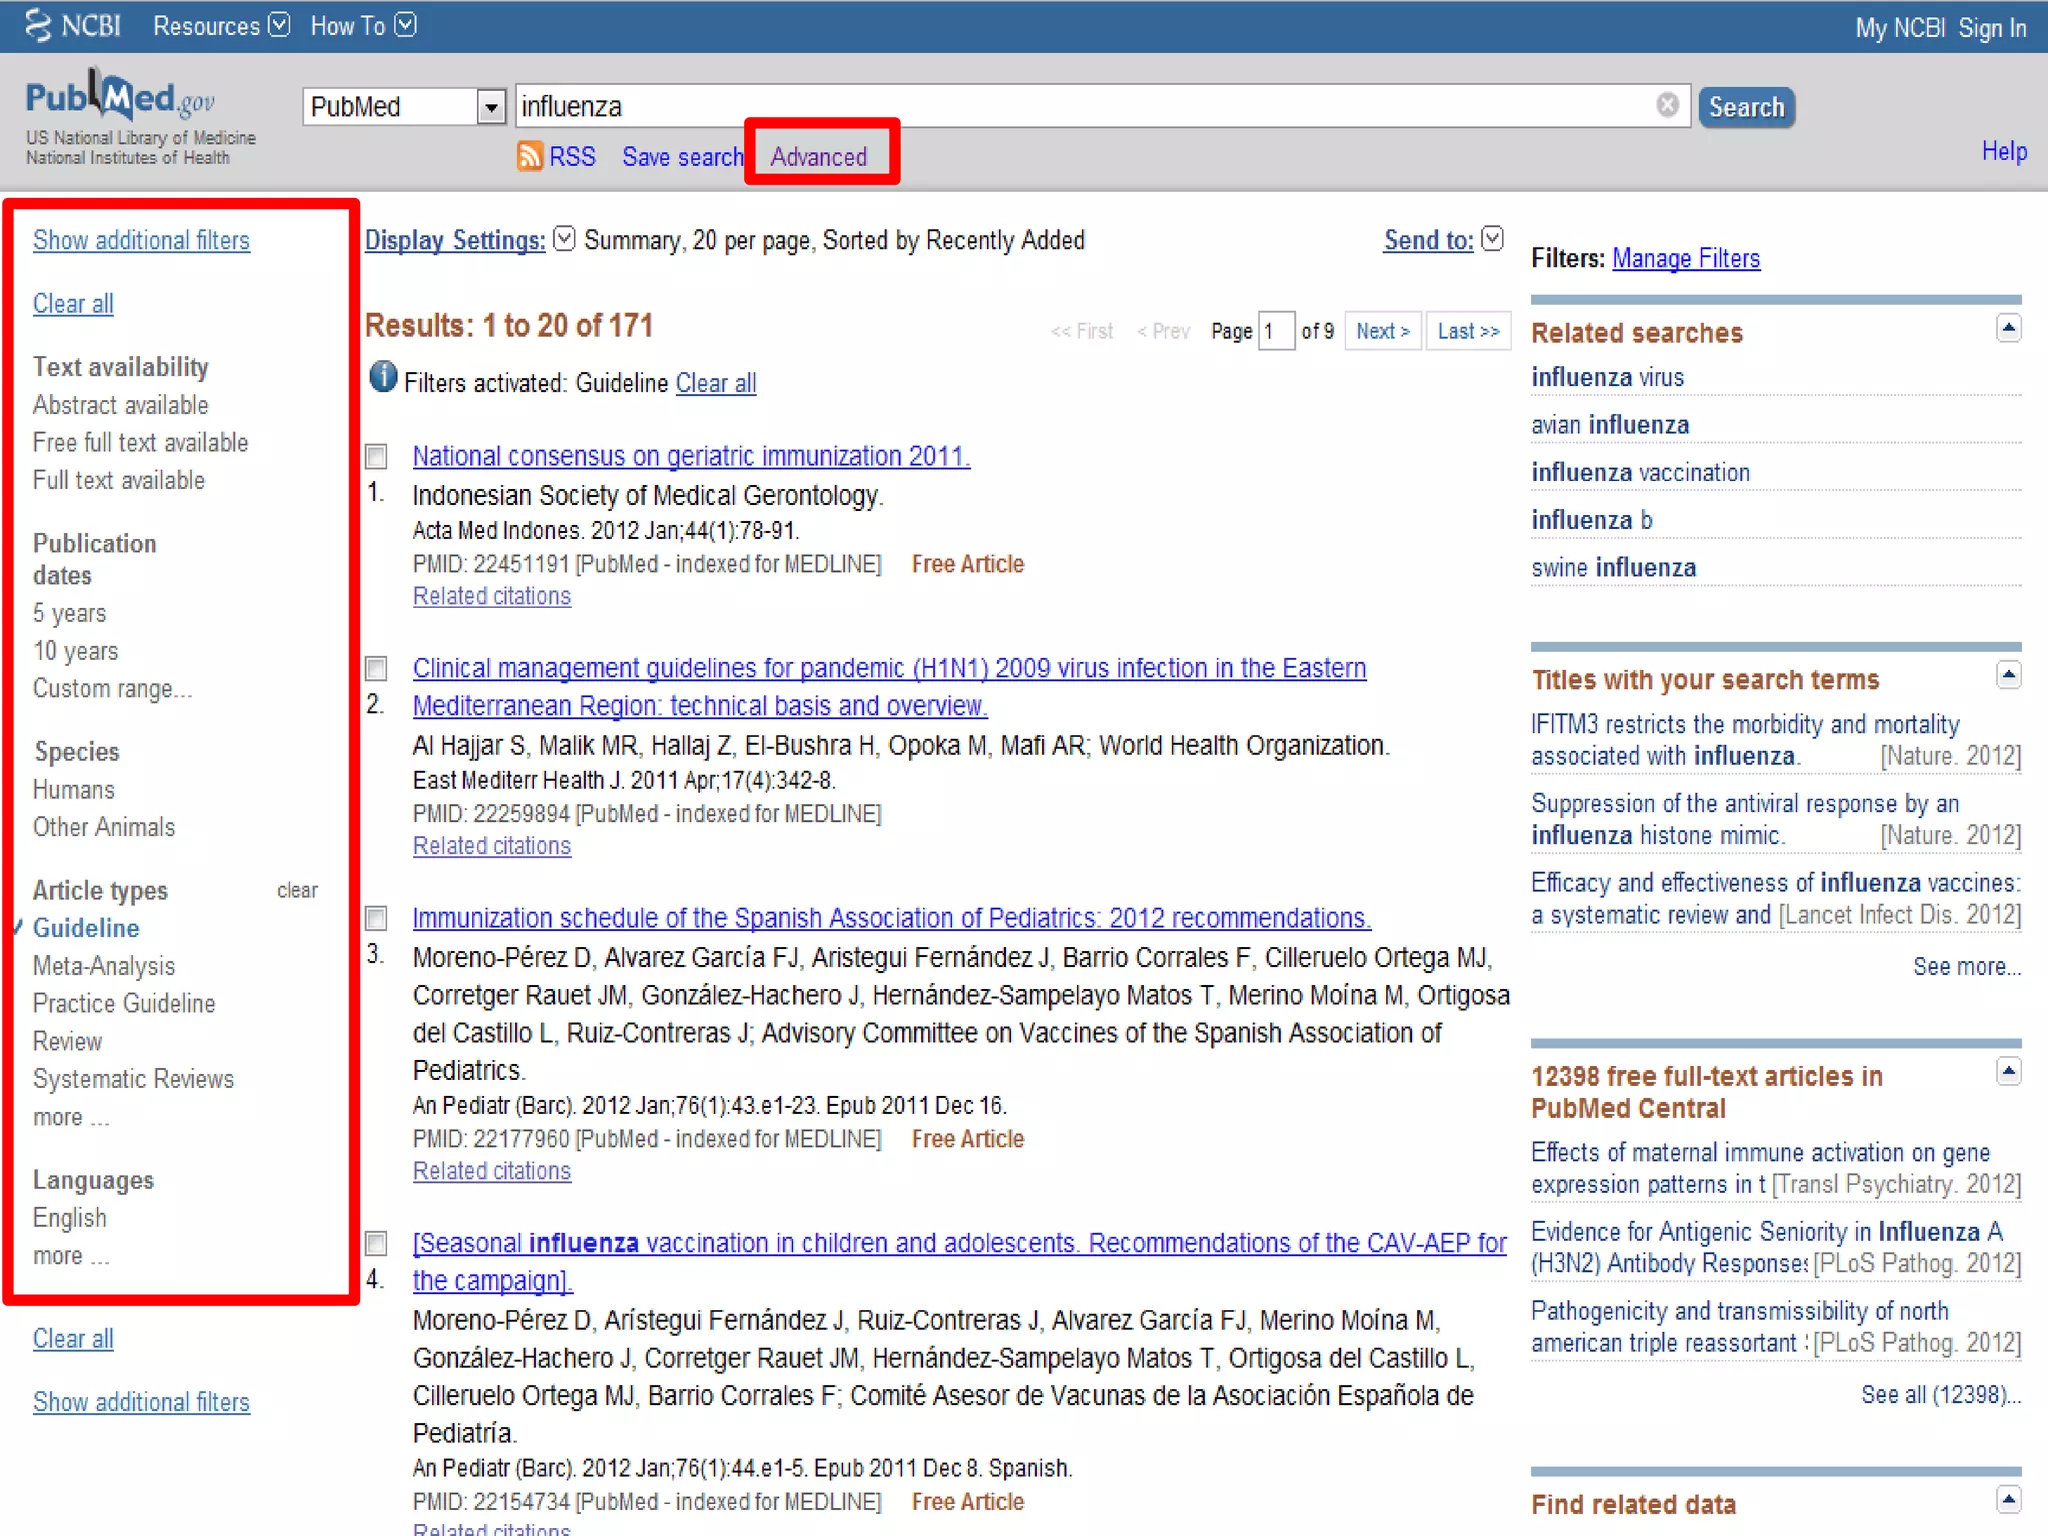Collapse Titles with your search terms panel
The width and height of the screenshot is (2048, 1536).
coord(2008,675)
